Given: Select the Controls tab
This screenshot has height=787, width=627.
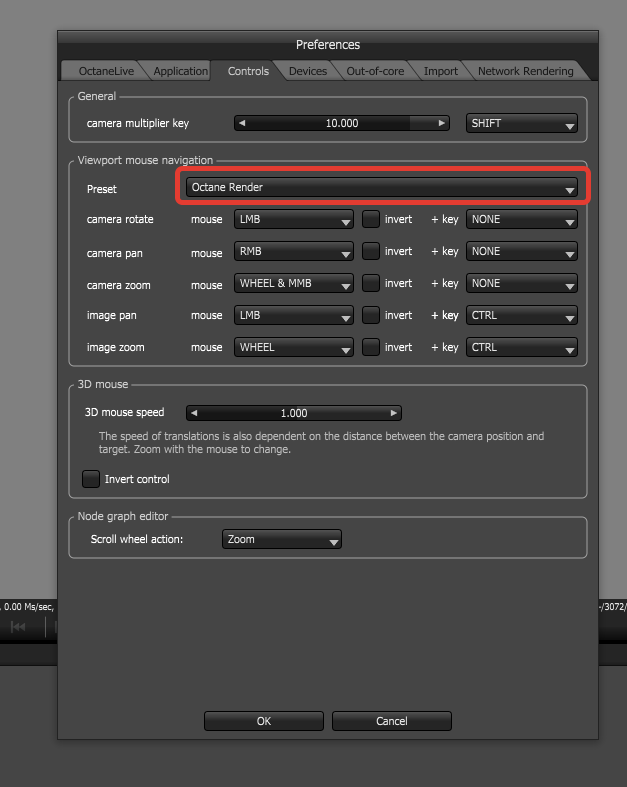Looking at the screenshot, I should point(248,71).
